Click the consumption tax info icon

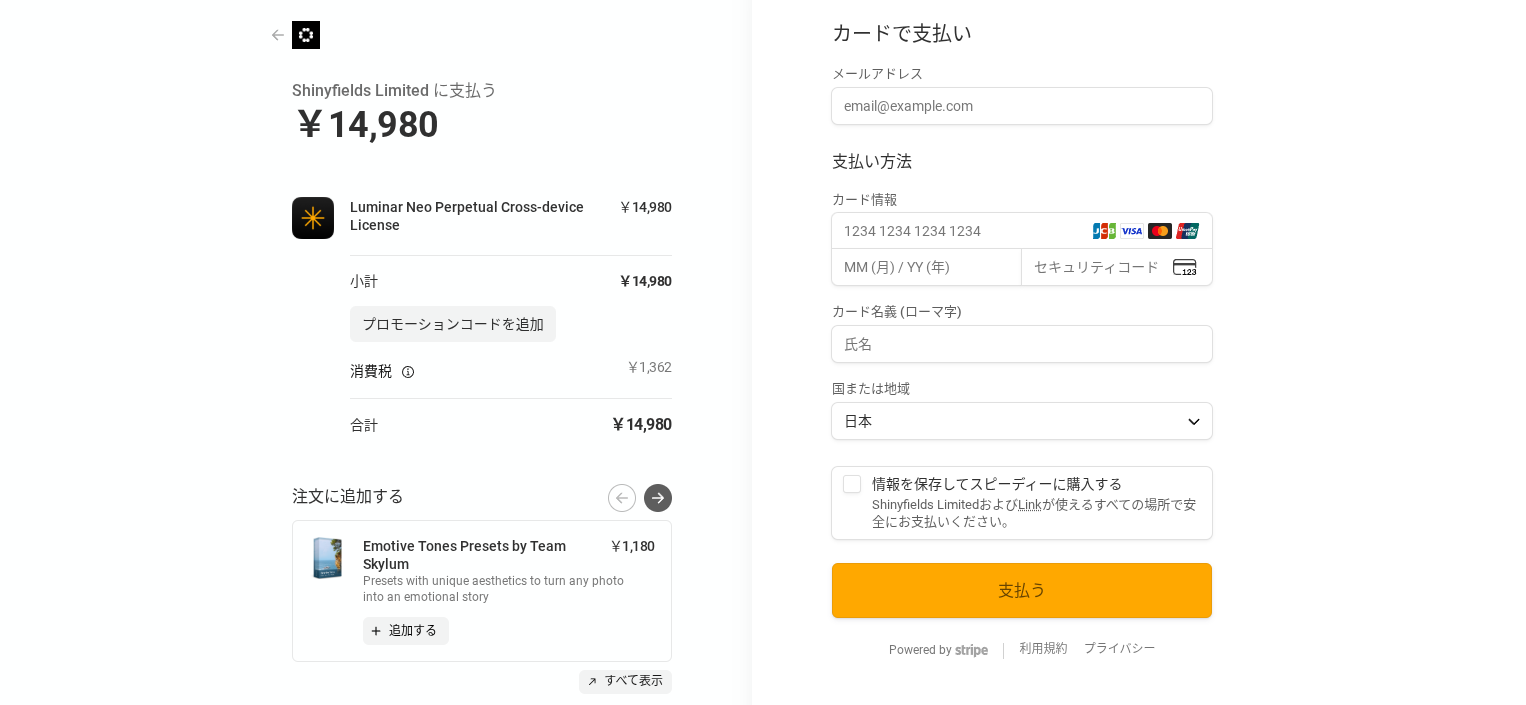408,372
